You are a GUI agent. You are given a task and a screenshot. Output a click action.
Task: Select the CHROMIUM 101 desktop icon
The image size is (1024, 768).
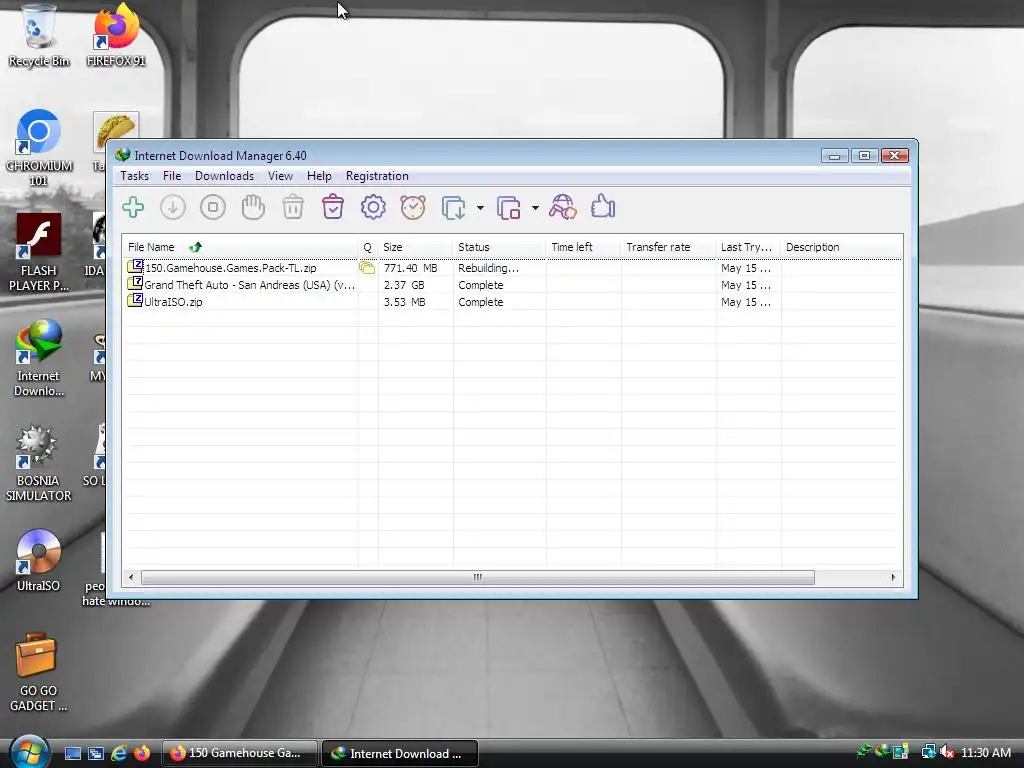39,148
